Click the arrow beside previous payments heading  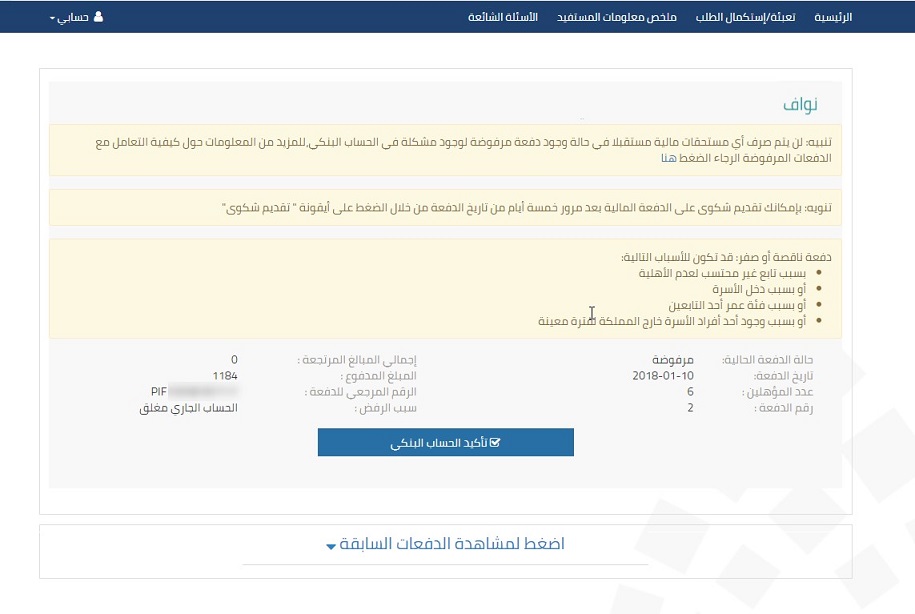[x=331, y=546]
